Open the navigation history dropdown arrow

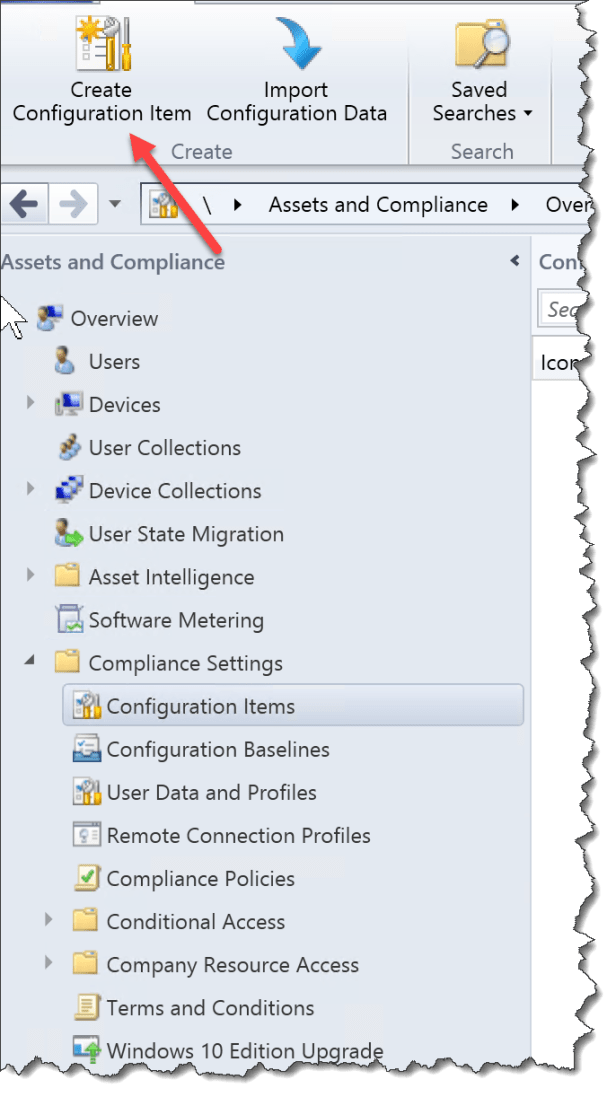coord(114,205)
